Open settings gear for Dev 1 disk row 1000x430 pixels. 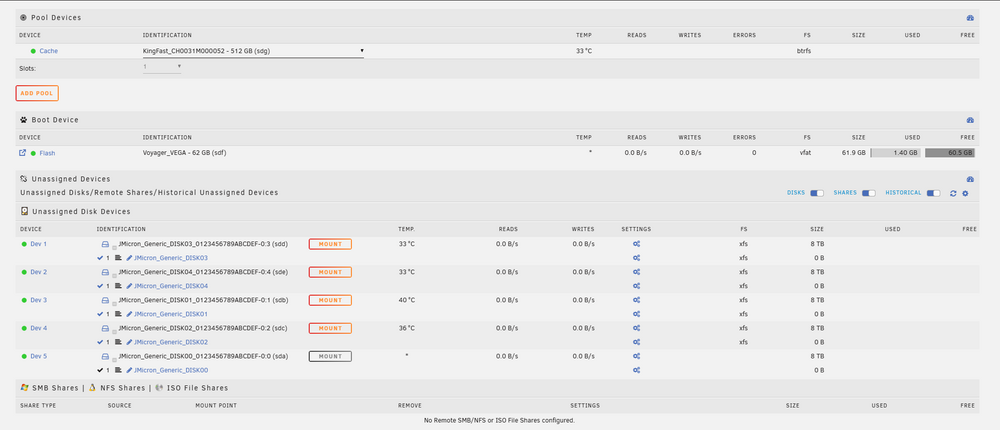pos(636,244)
